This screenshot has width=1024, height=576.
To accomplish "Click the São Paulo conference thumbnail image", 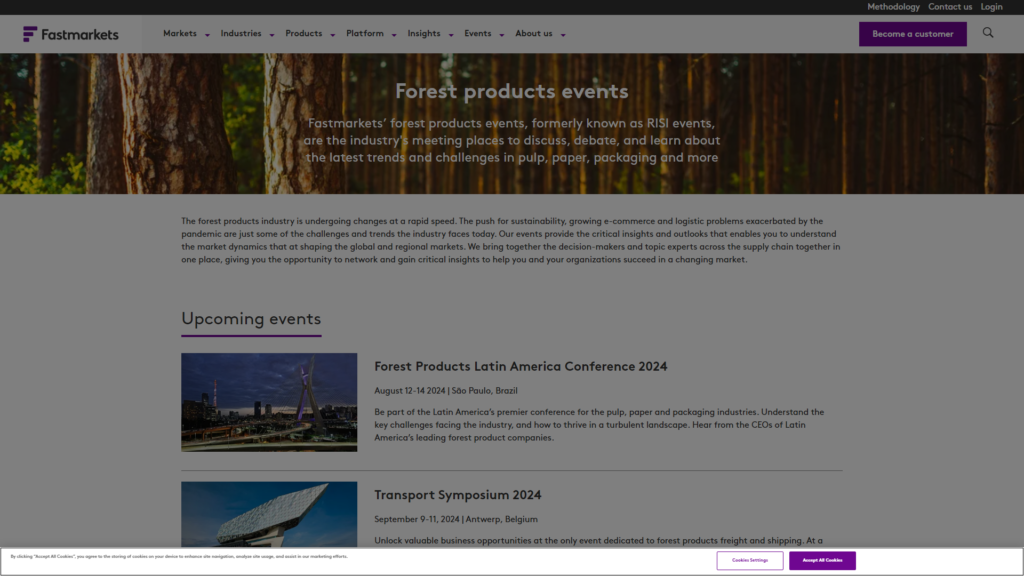I will click(269, 402).
